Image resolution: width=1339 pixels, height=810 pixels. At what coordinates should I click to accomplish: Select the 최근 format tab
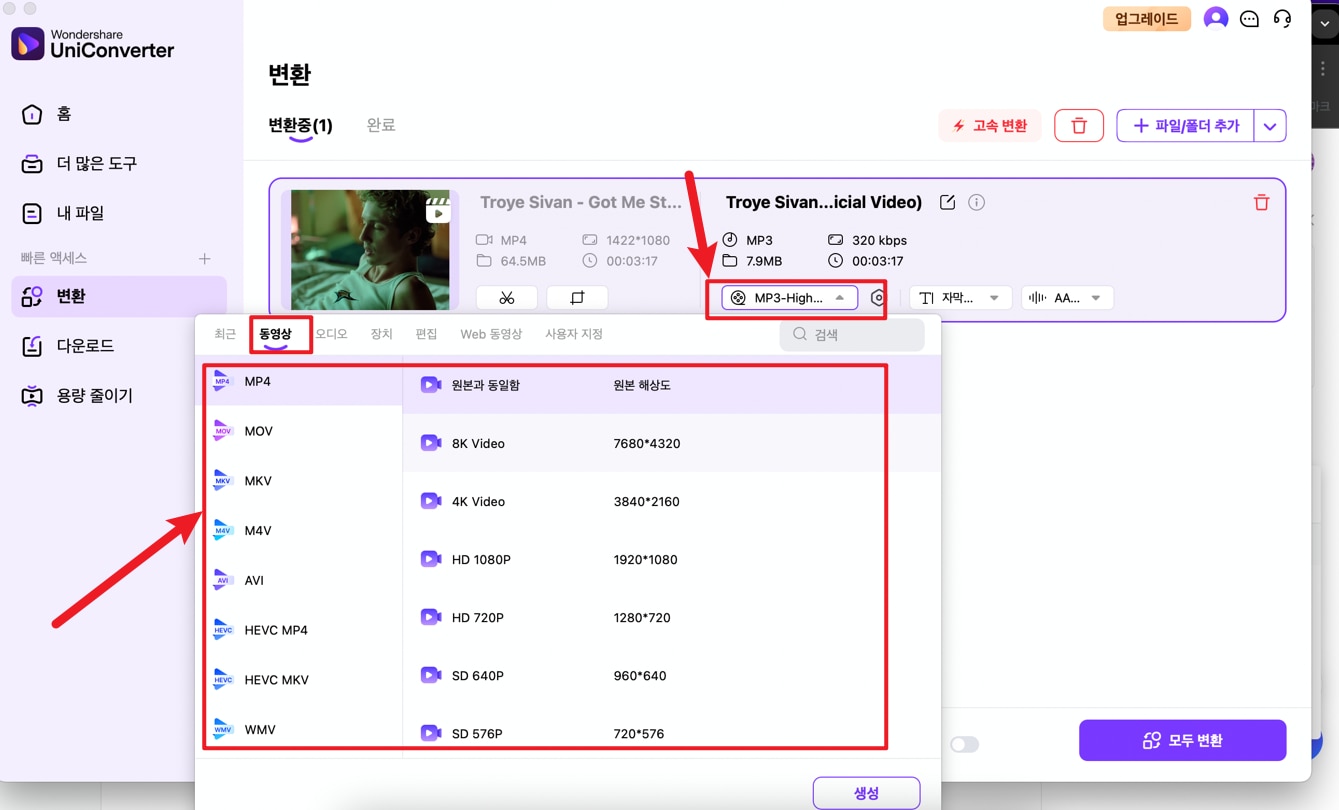(x=225, y=334)
